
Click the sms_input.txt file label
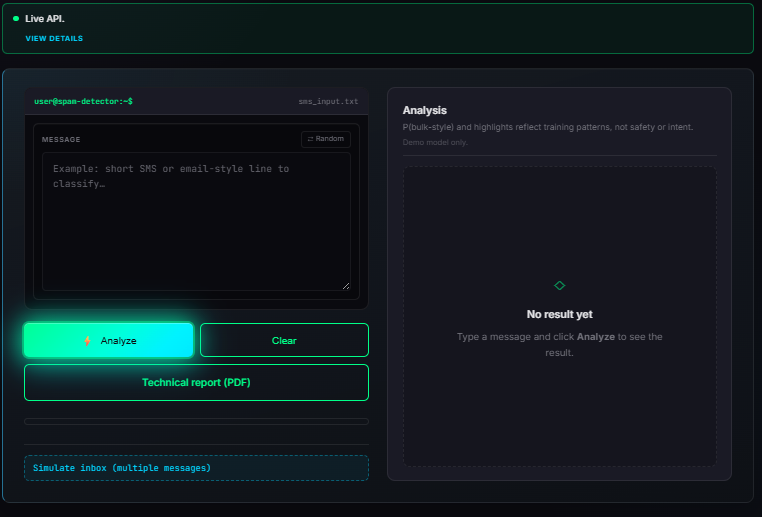coord(328,102)
